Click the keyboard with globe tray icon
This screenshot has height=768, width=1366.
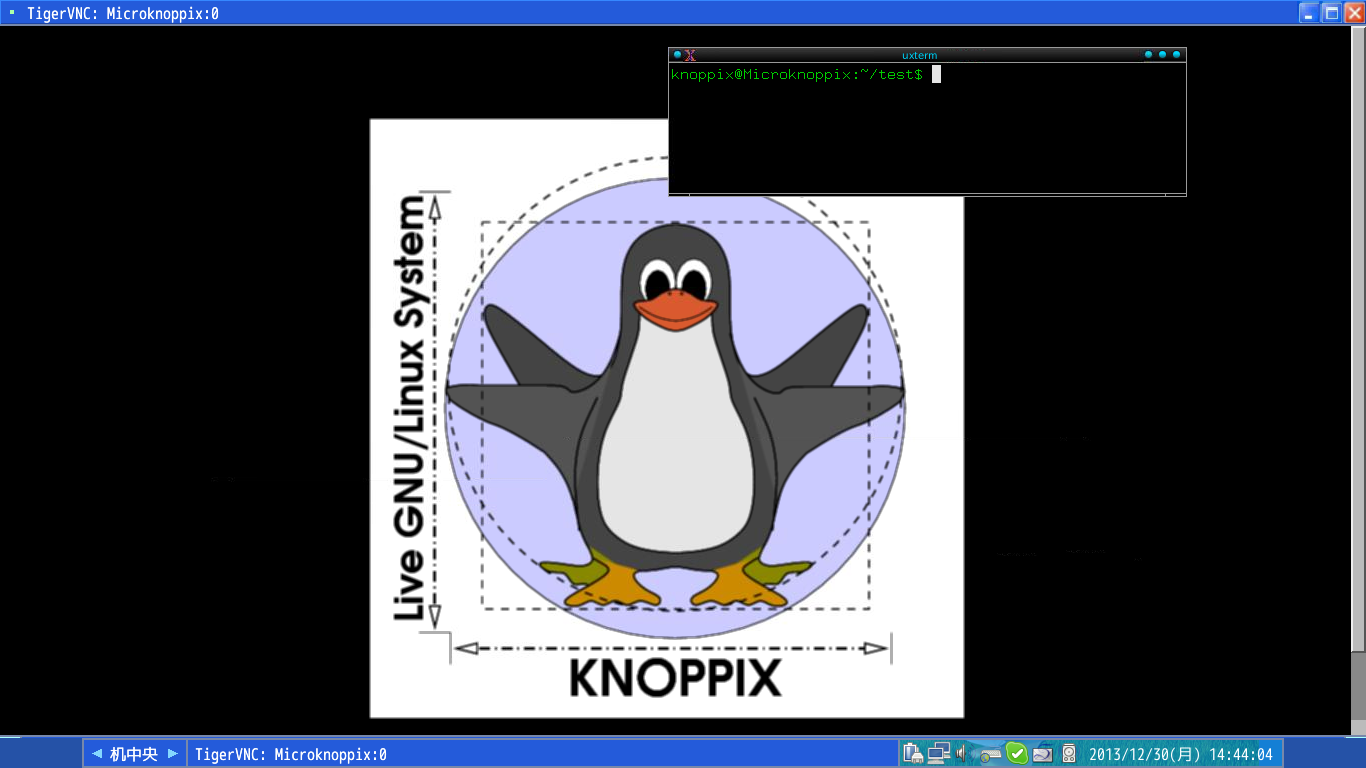coord(989,754)
